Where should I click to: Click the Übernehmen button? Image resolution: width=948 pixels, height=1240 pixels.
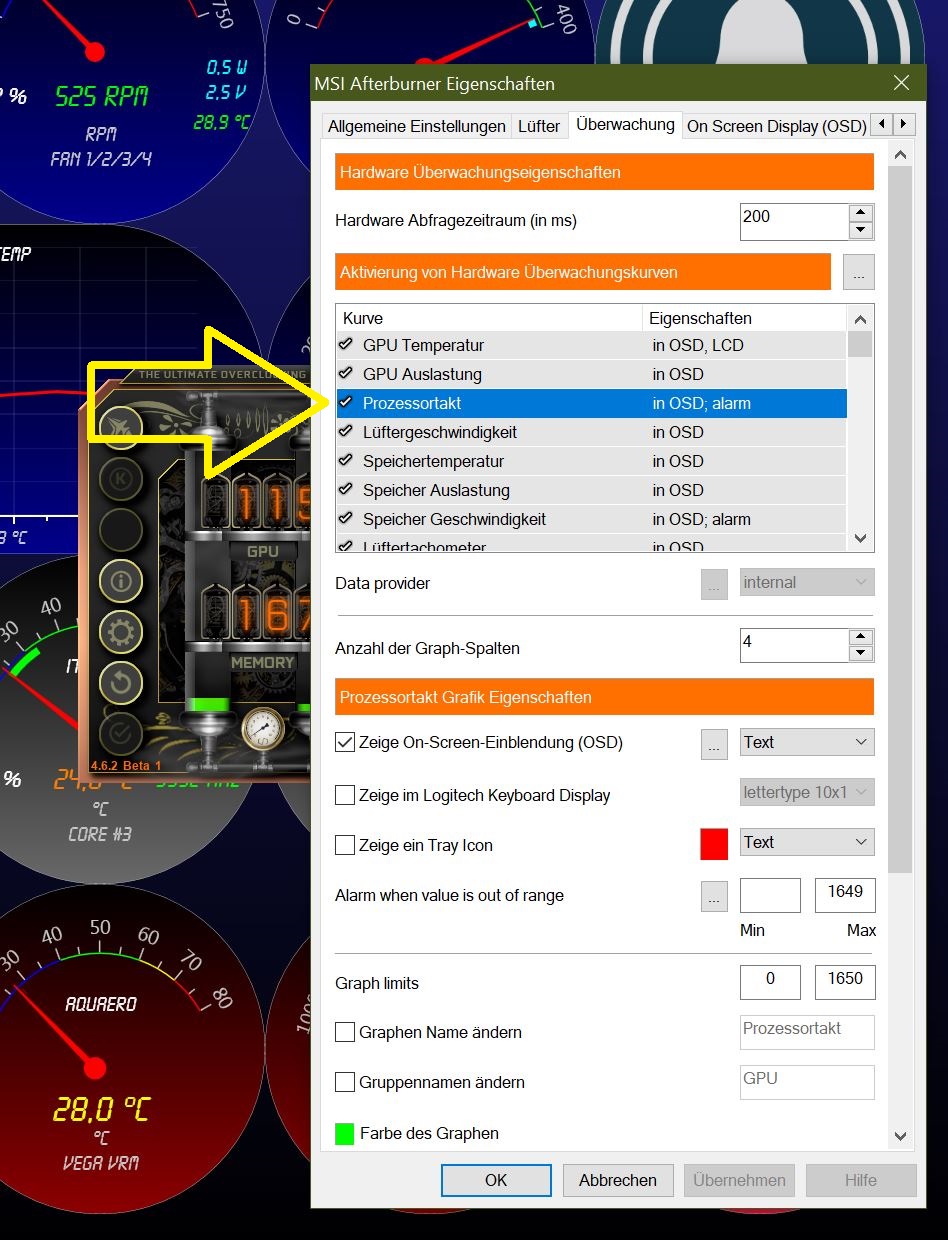click(739, 1180)
